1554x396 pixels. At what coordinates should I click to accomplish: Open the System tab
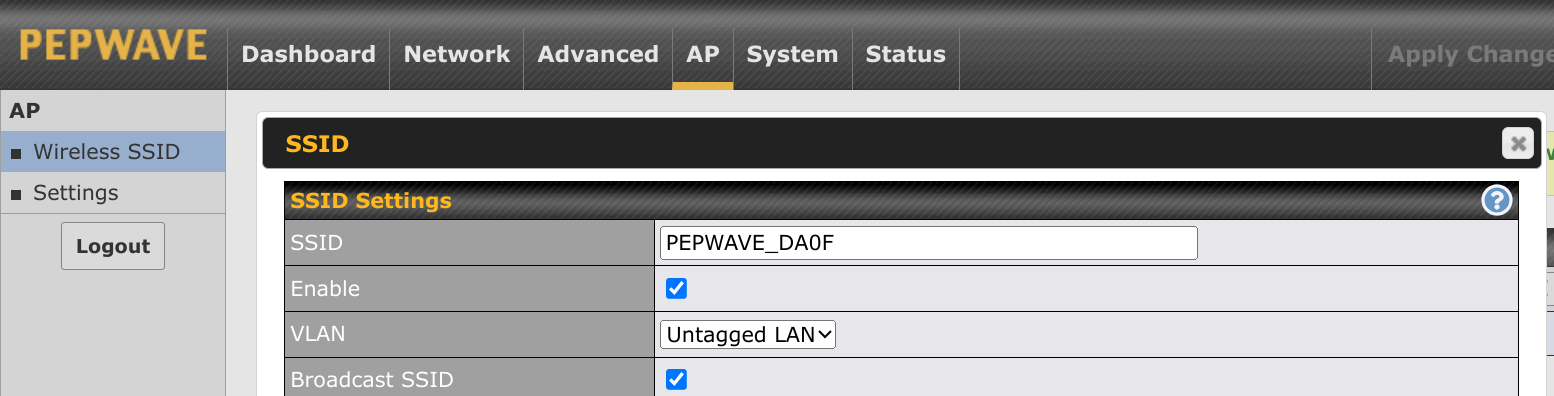[792, 54]
